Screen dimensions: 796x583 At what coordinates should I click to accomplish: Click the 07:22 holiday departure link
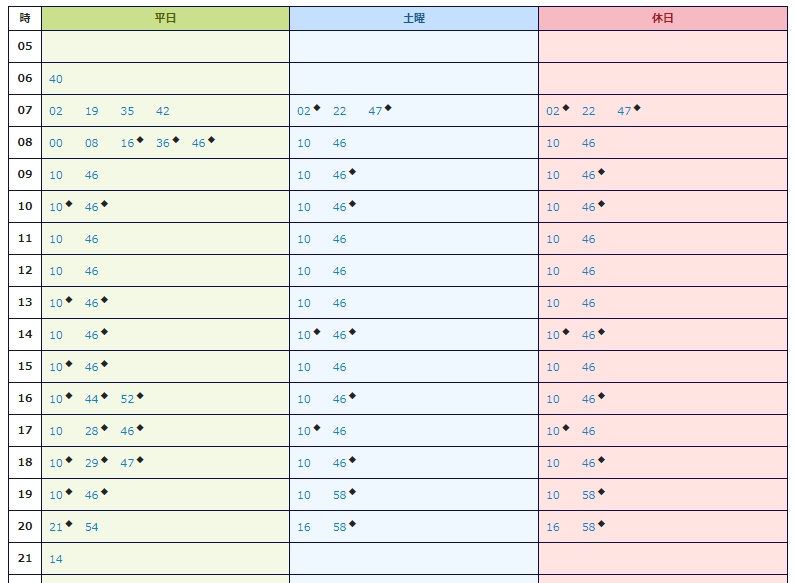589,112
